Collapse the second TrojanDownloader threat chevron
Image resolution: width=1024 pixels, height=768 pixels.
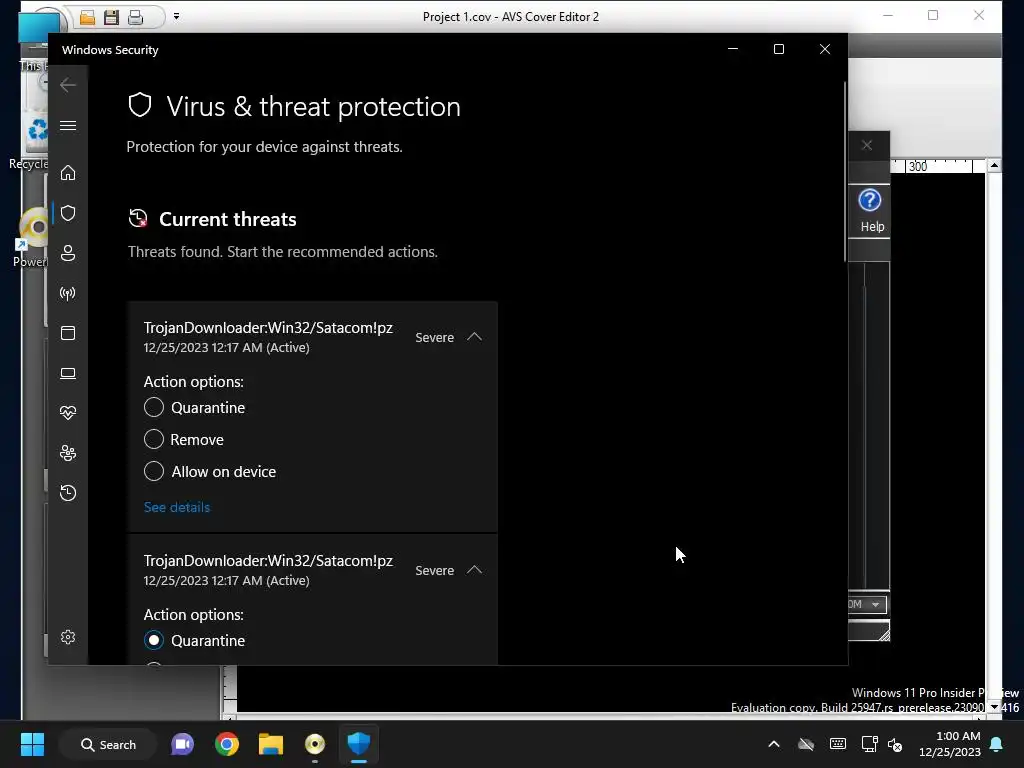click(475, 570)
